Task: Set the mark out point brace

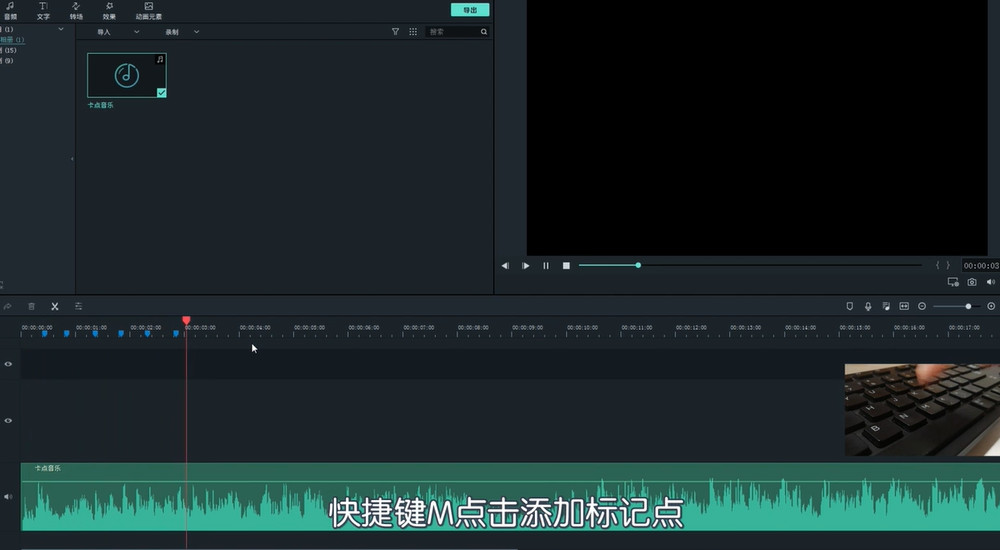Action: 948,265
